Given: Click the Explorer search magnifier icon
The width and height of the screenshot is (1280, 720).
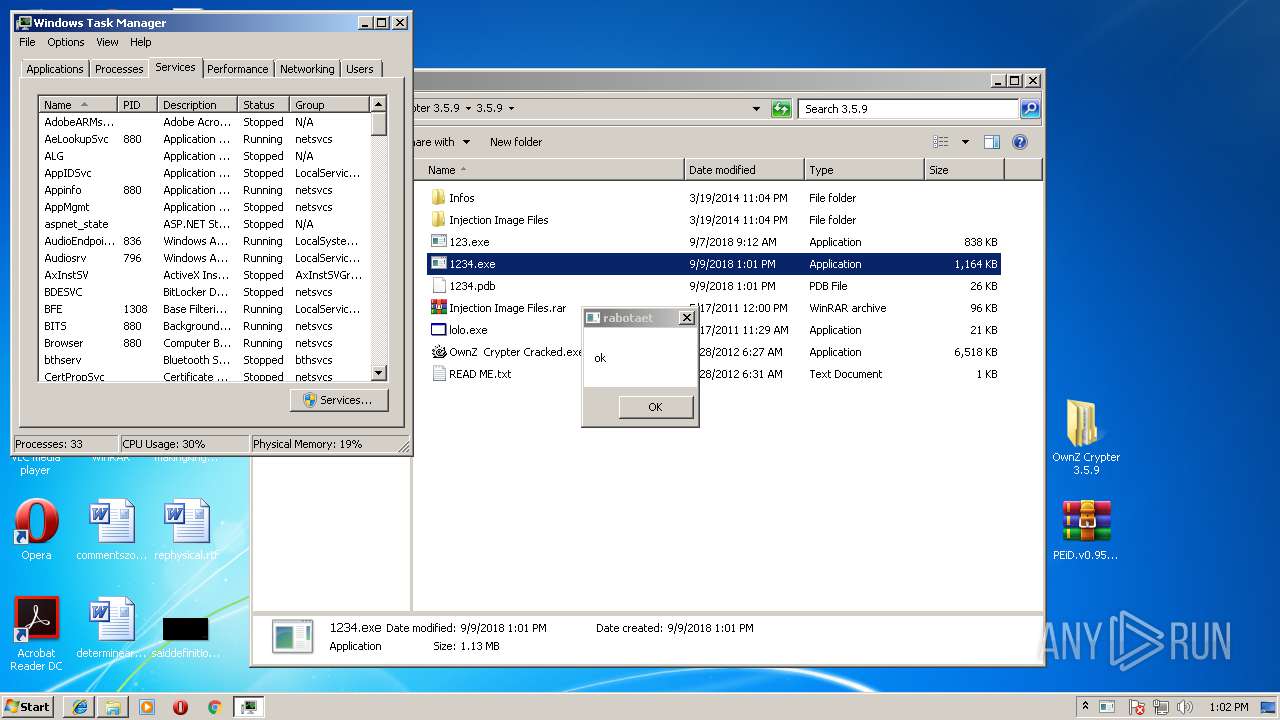Looking at the screenshot, I should click(1029, 109).
